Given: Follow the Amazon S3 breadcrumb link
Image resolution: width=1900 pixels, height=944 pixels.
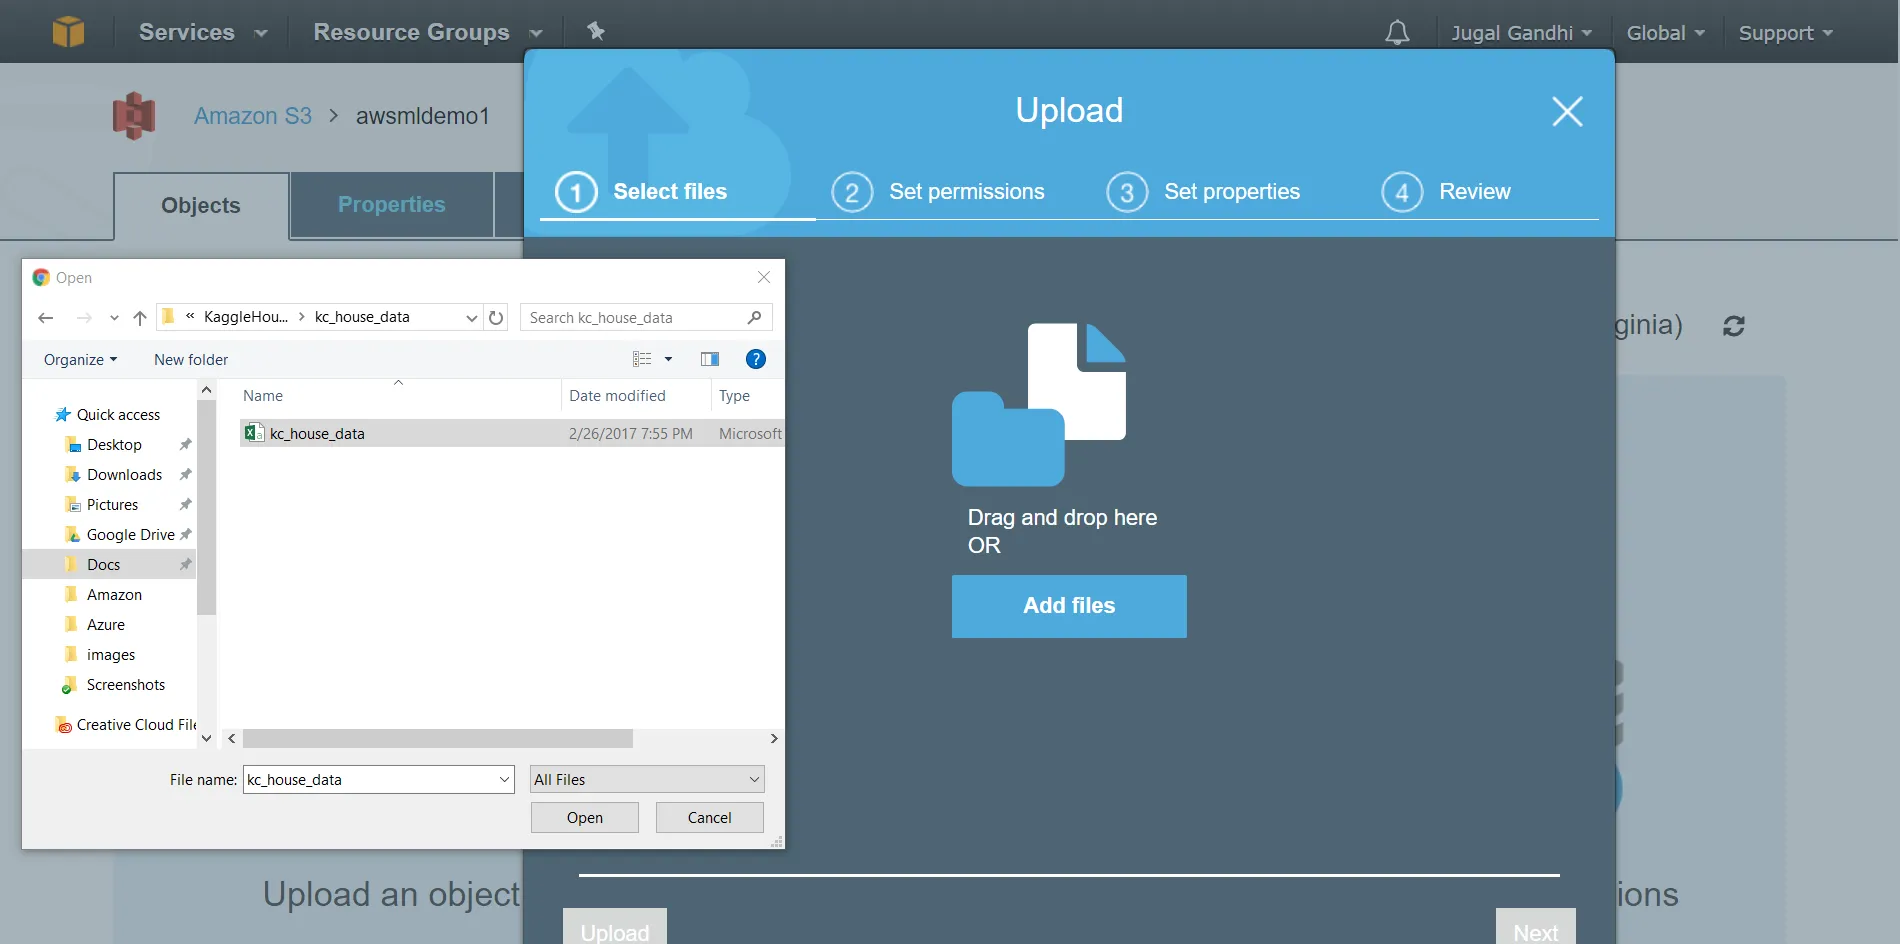Looking at the screenshot, I should [x=253, y=116].
